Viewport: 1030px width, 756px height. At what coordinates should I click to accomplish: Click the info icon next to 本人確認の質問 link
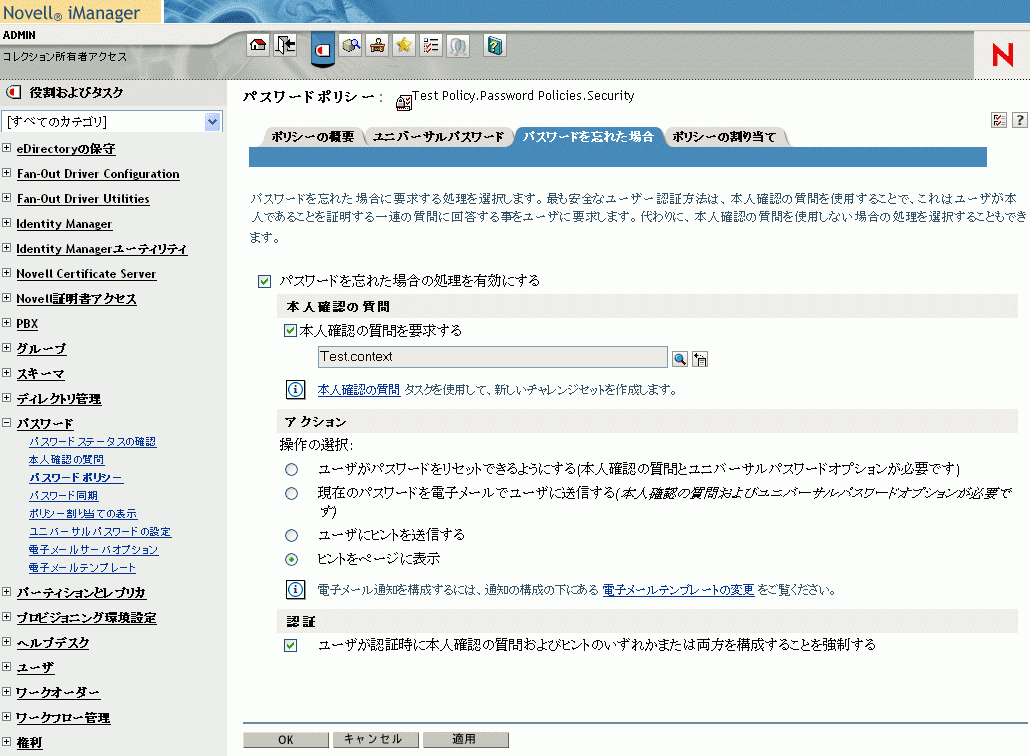296,389
